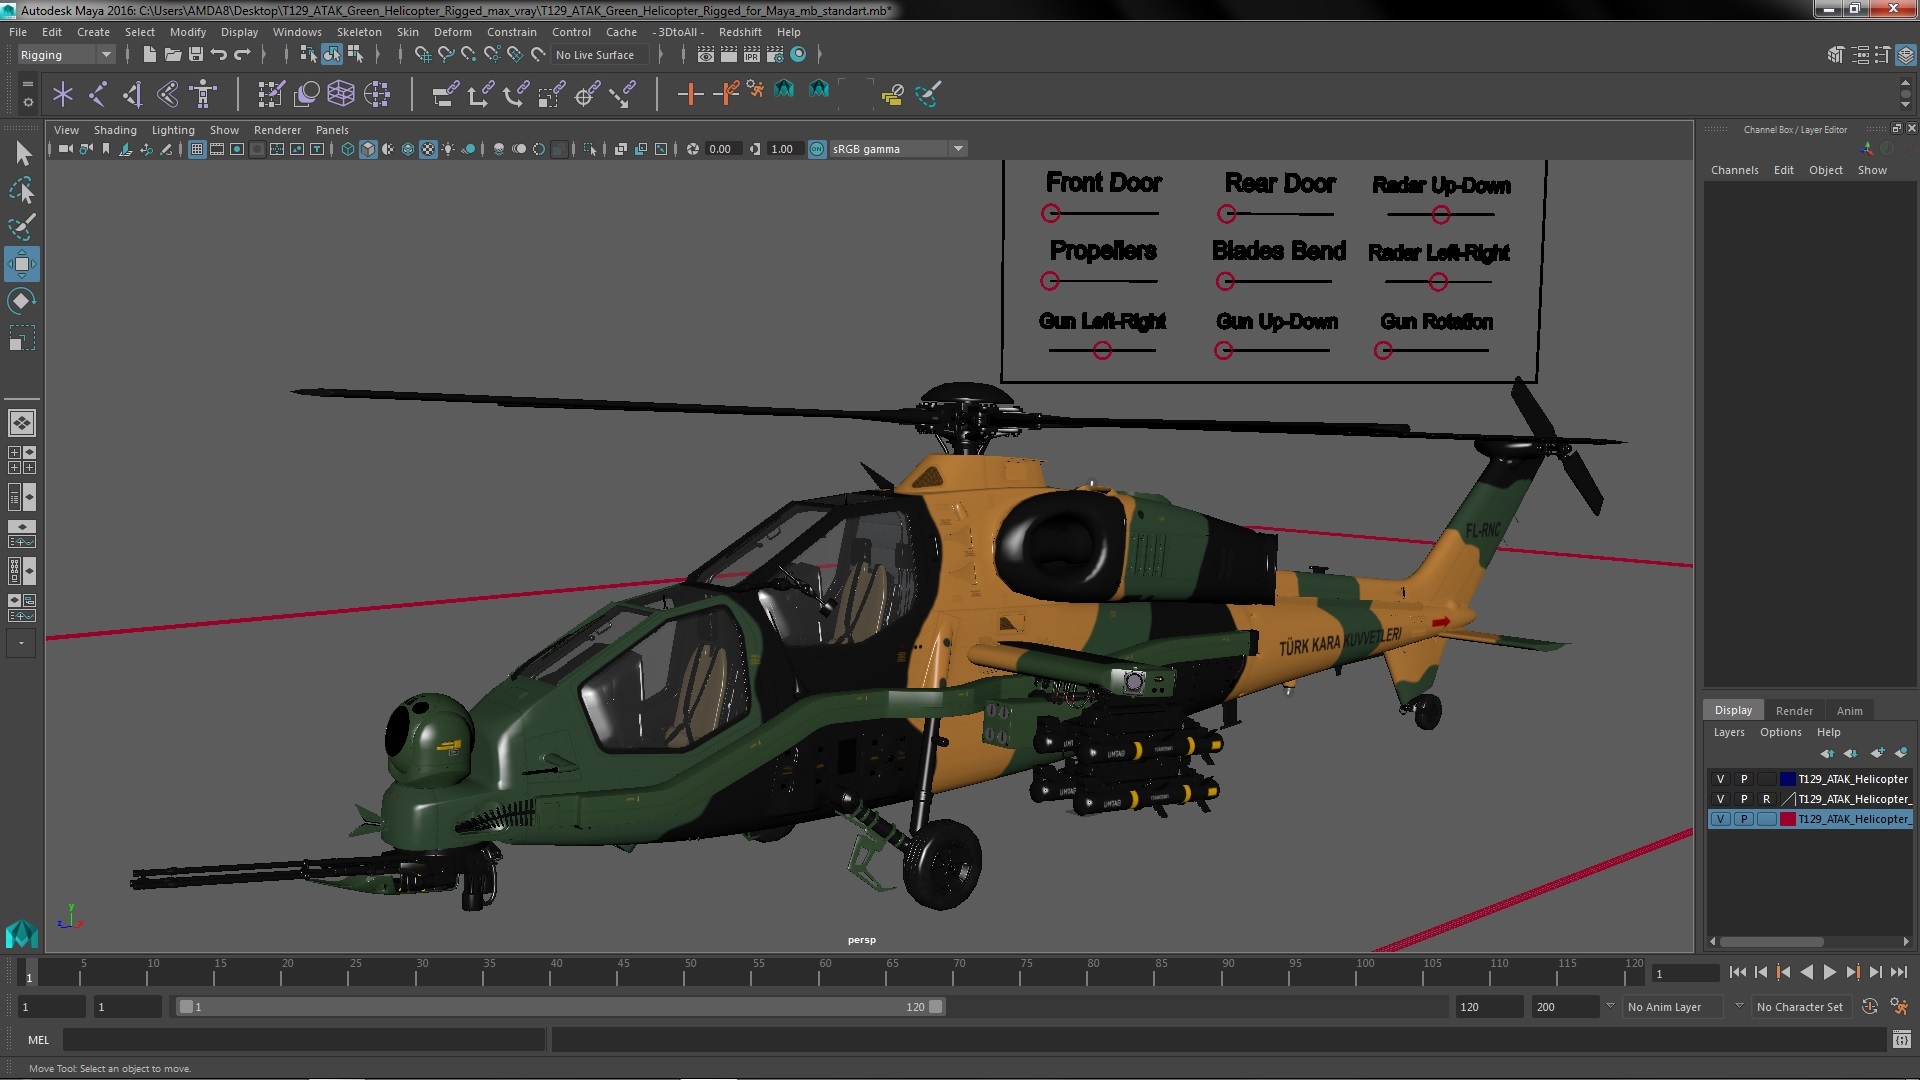Redo last action icon
The image size is (1920, 1080).
242,55
